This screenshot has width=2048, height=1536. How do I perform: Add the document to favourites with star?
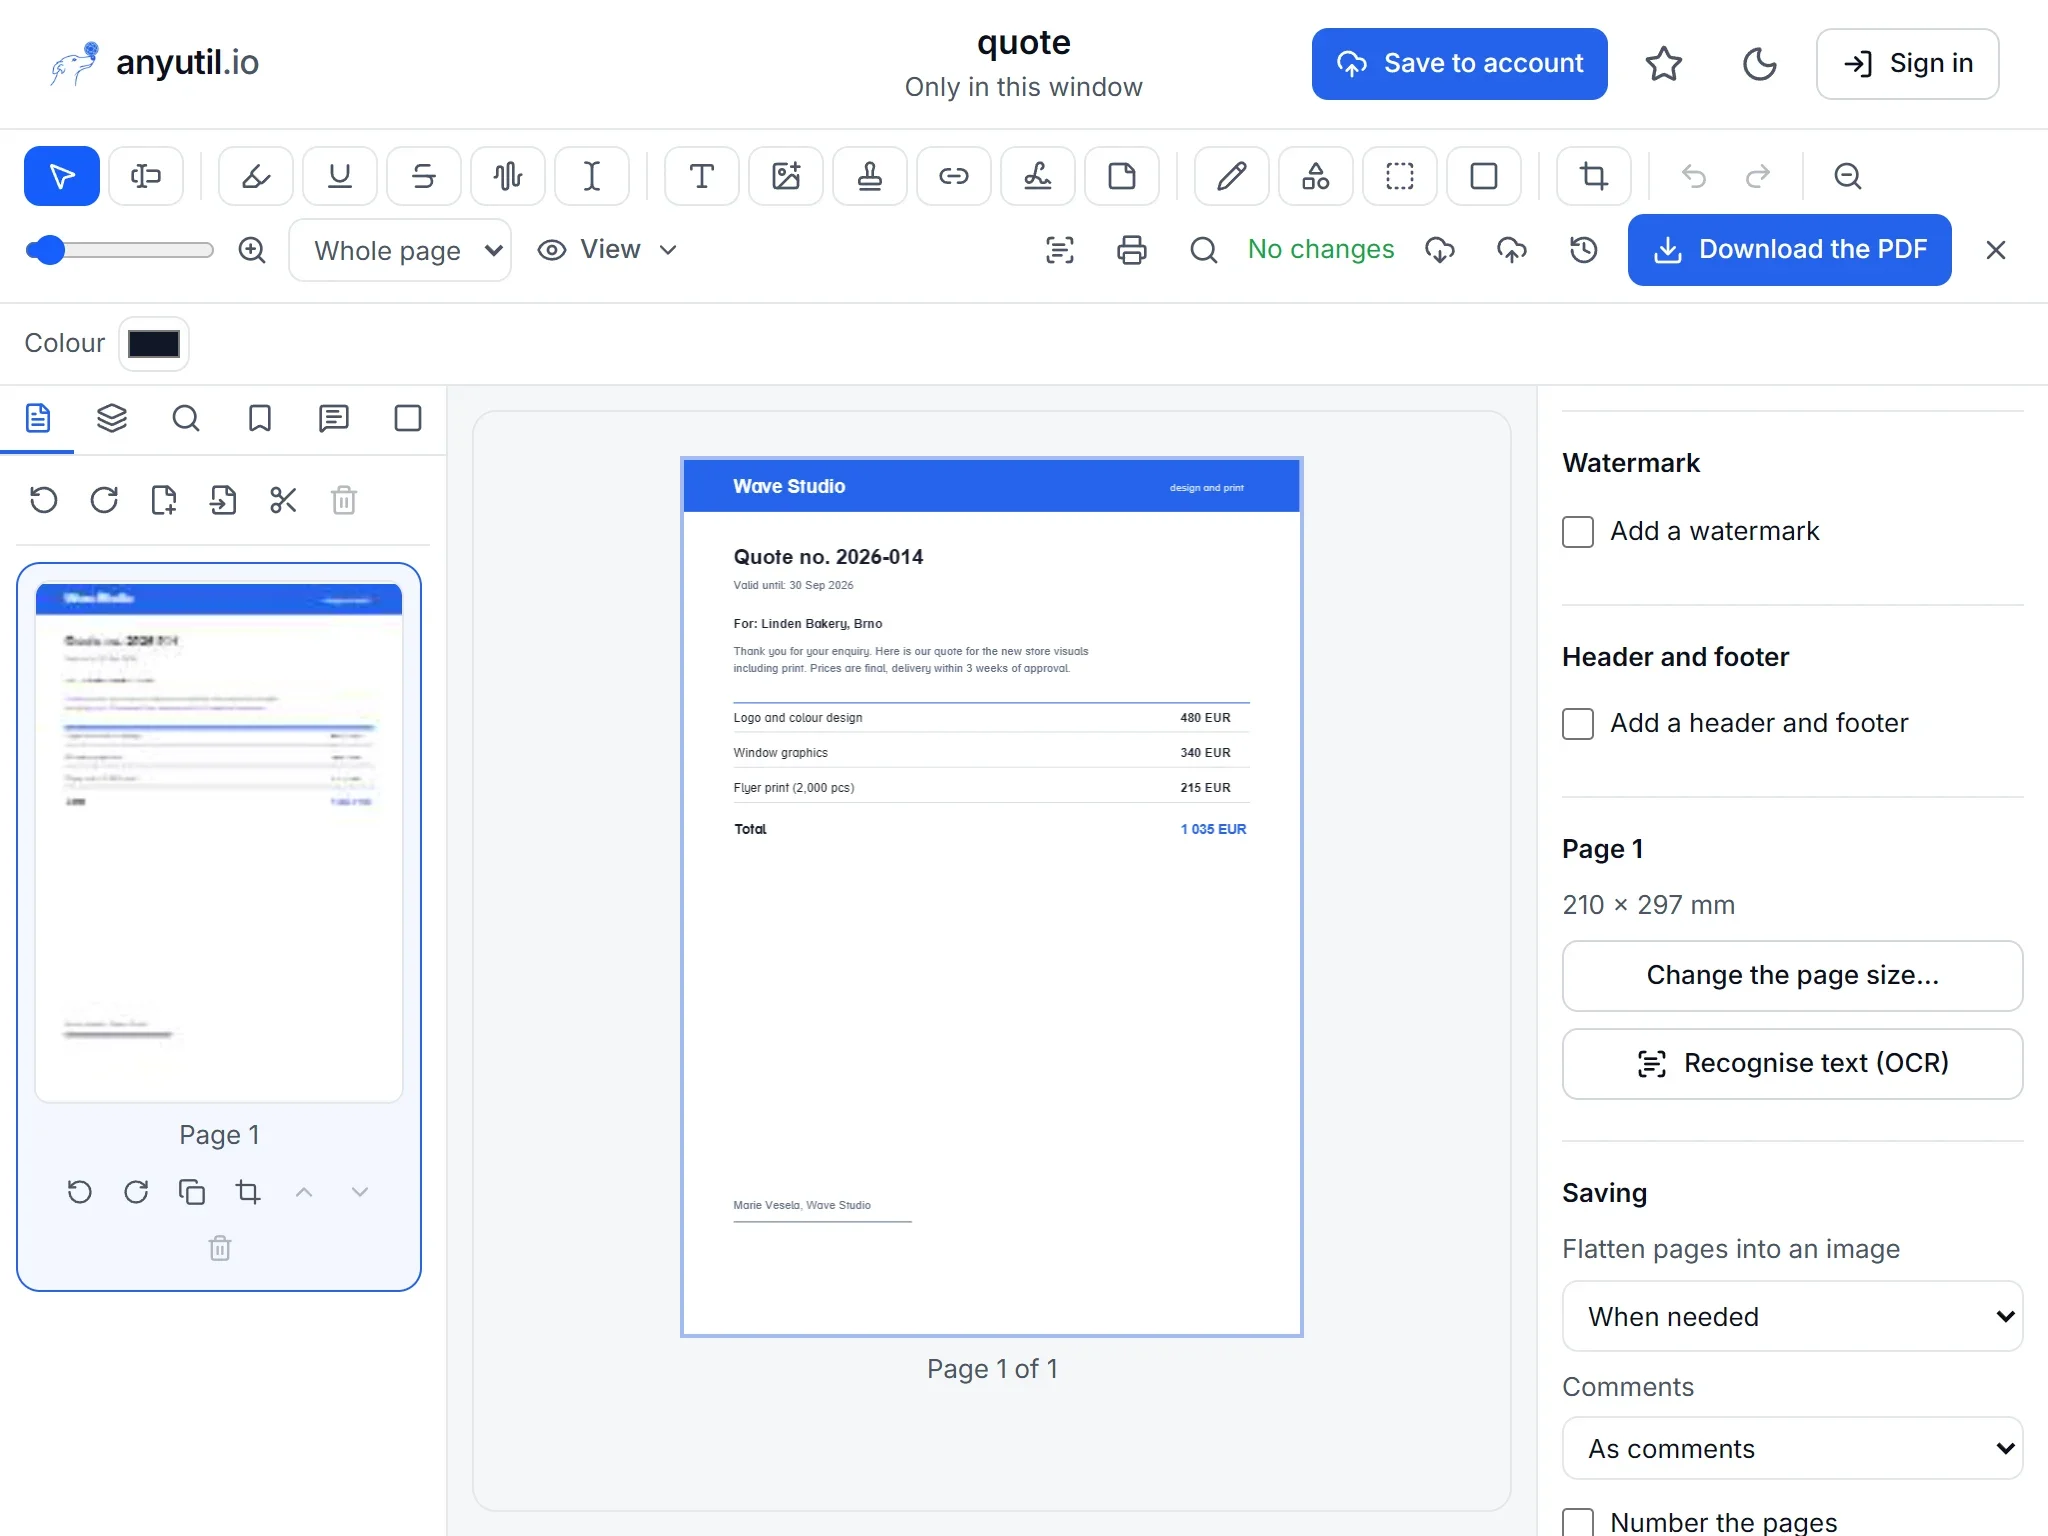click(1664, 64)
